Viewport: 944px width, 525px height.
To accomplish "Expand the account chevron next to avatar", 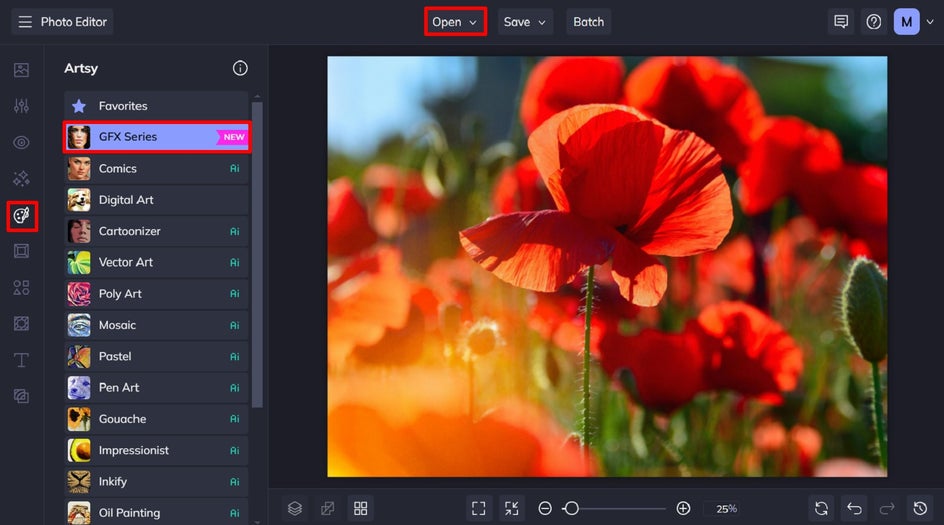I will [930, 22].
